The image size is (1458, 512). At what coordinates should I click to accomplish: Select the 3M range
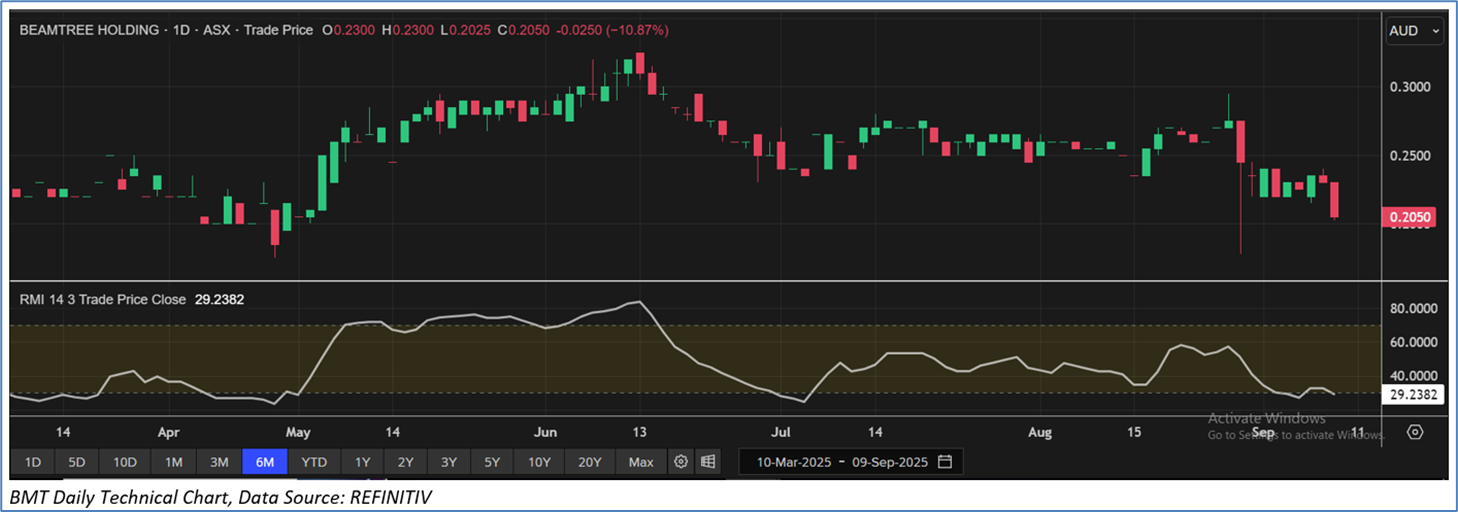coord(219,462)
